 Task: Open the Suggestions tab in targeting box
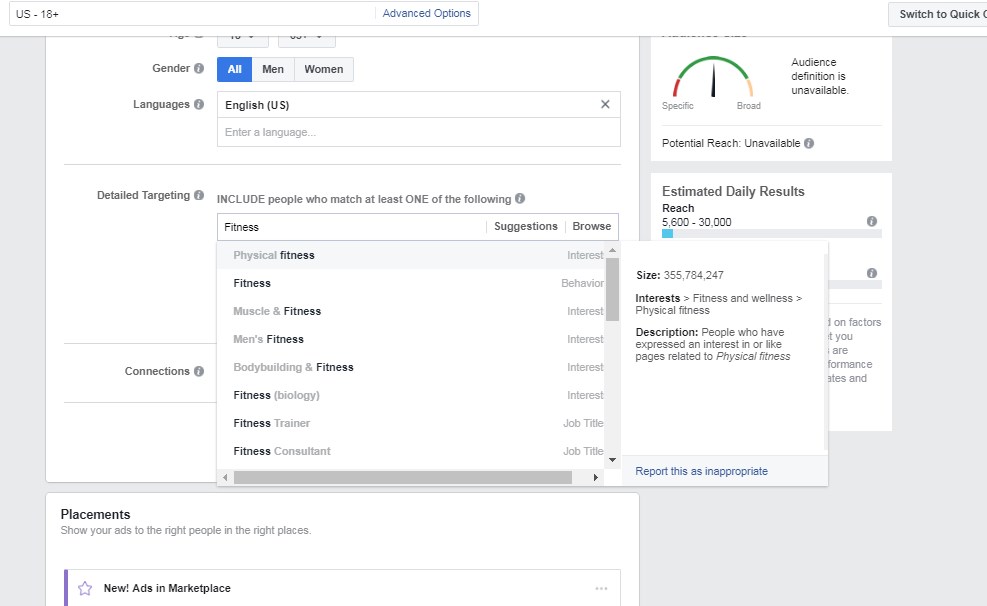tap(526, 227)
